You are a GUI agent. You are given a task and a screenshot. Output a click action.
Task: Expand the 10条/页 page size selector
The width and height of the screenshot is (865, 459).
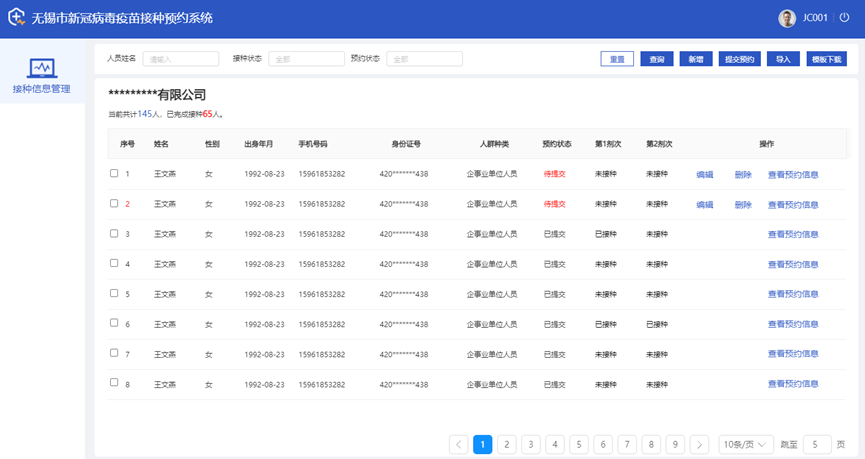(x=746, y=444)
